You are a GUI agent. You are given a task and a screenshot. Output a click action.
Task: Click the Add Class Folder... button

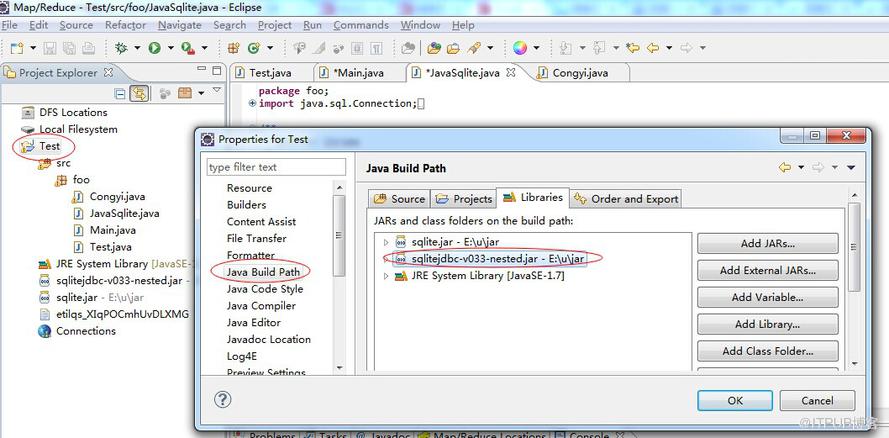tap(768, 351)
